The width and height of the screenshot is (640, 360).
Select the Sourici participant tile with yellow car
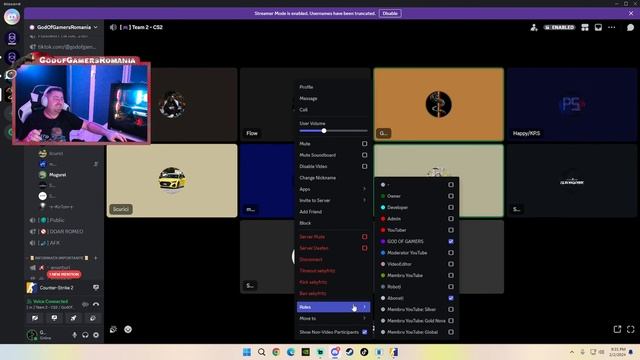click(172, 180)
